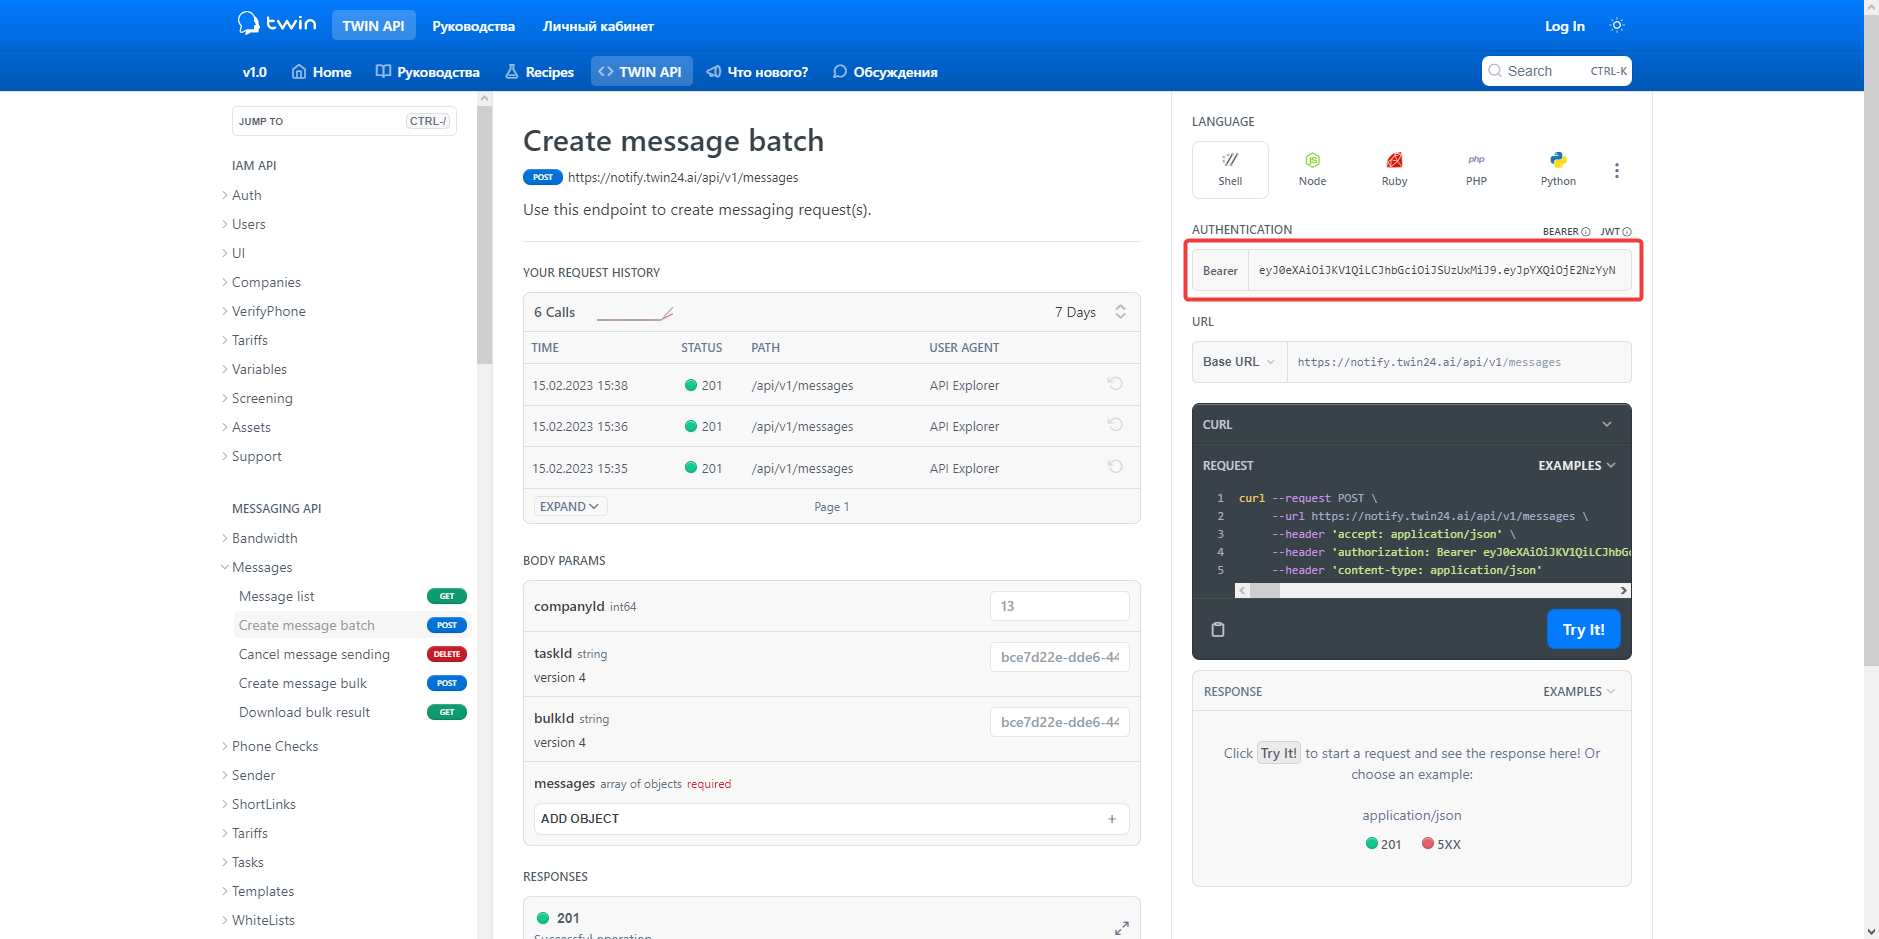
Task: Replay the 15:35 request with its retry icon
Action: click(x=1115, y=467)
